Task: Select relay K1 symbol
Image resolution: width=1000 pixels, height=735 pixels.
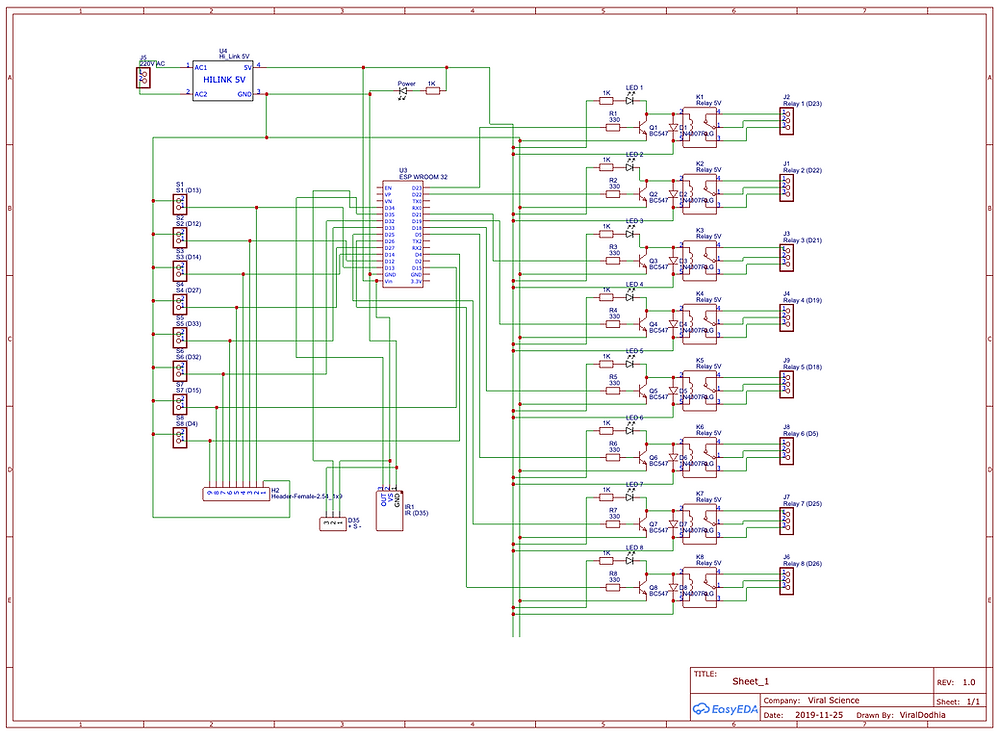Action: pyautogui.click(x=700, y=128)
